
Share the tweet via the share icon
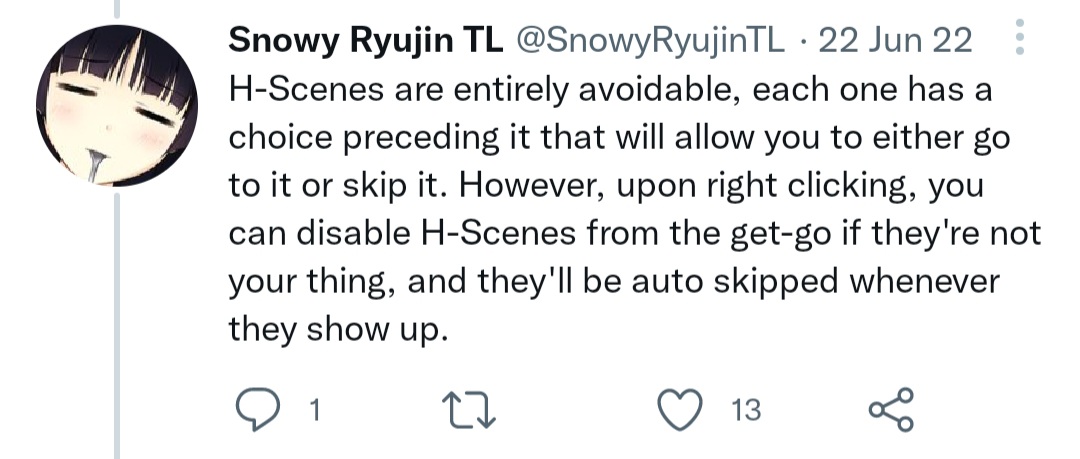click(891, 409)
